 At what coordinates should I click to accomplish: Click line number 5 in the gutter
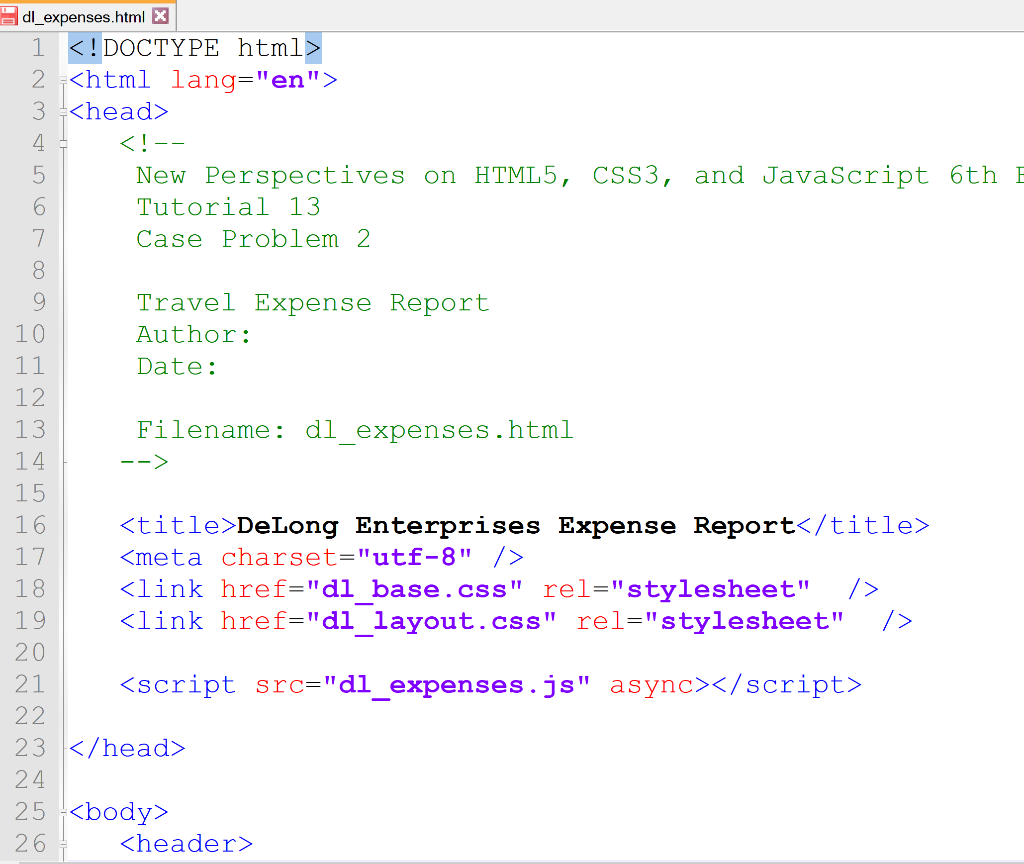pyautogui.click(x=39, y=175)
